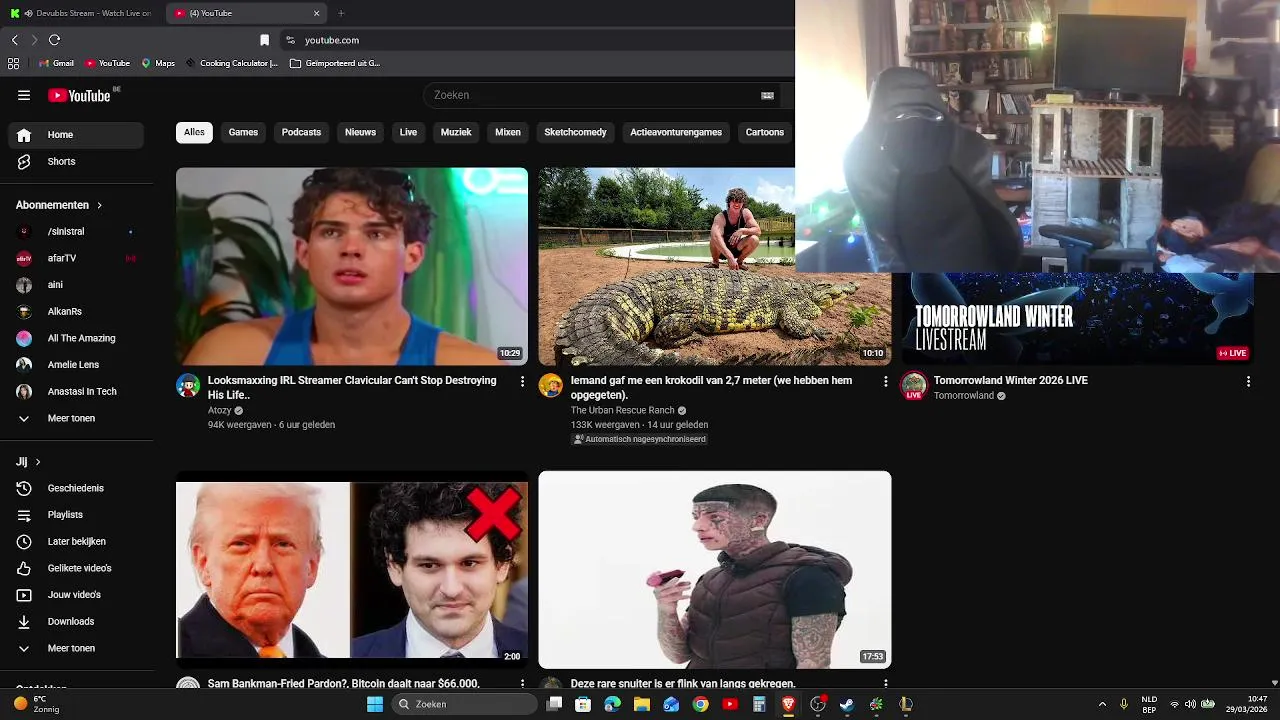1280x720 pixels.
Task: Show hidden system tray icons
Action: (x=1102, y=704)
